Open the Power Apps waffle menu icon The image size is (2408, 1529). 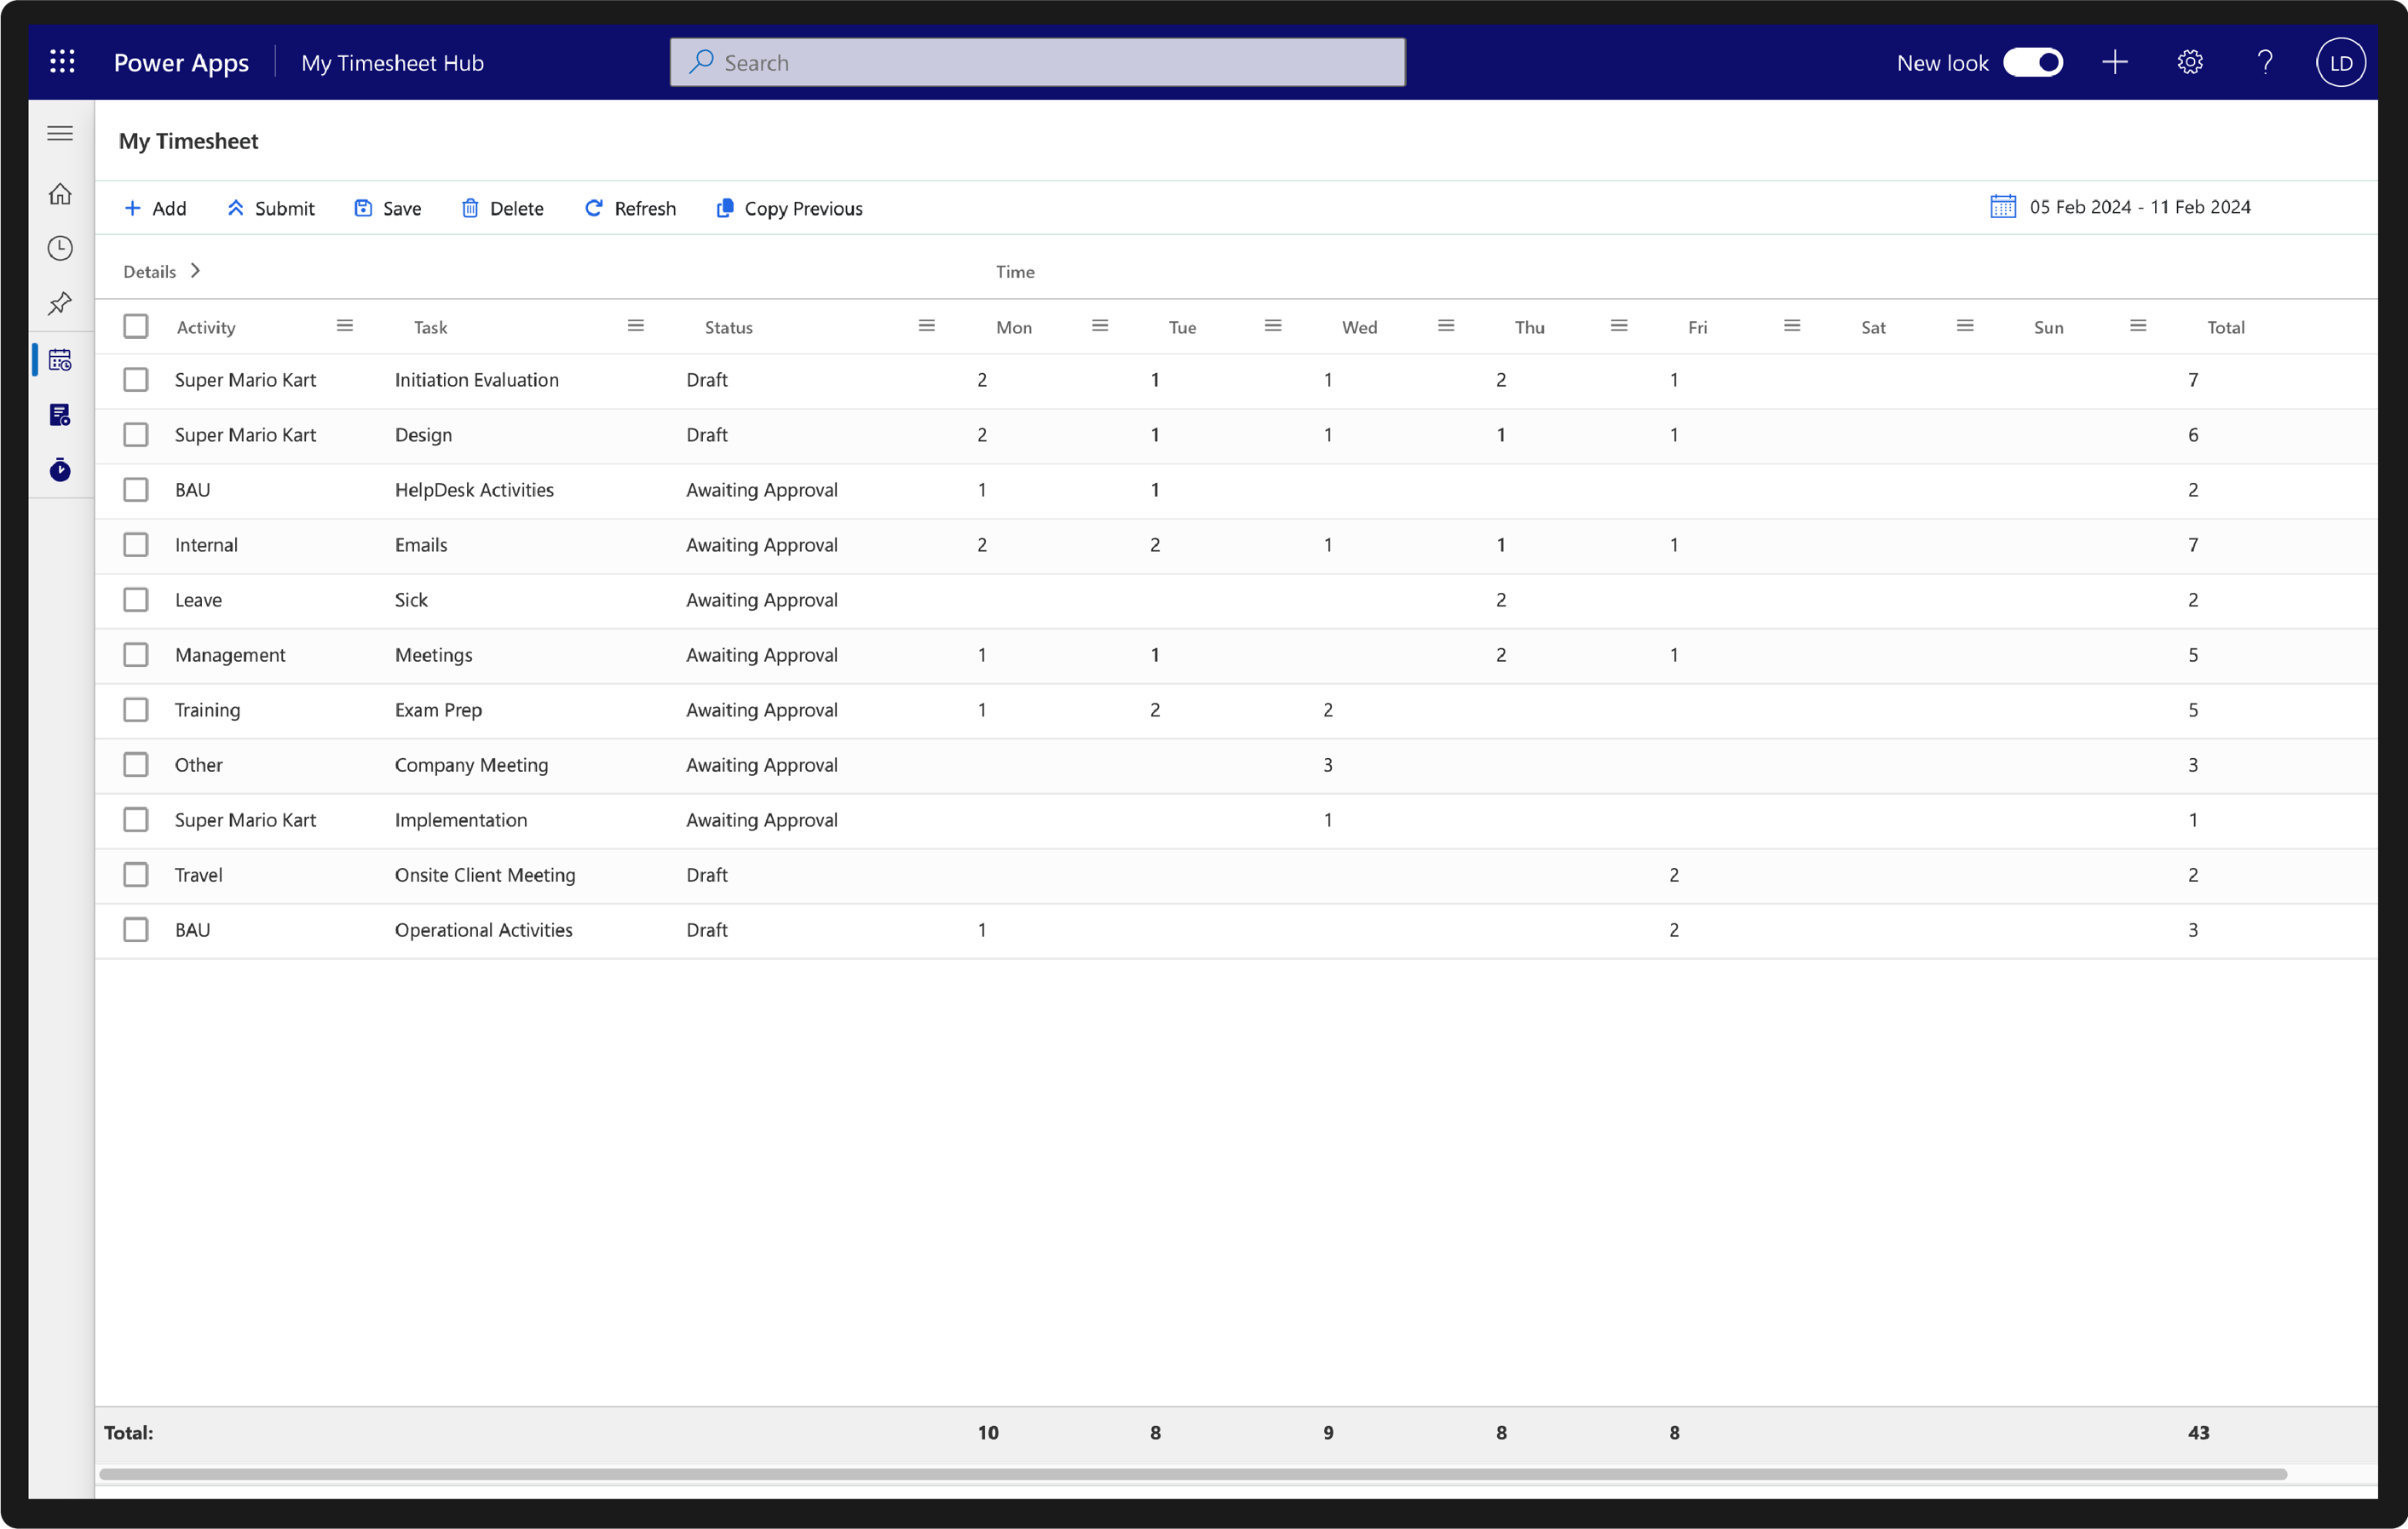pyautogui.click(x=62, y=61)
